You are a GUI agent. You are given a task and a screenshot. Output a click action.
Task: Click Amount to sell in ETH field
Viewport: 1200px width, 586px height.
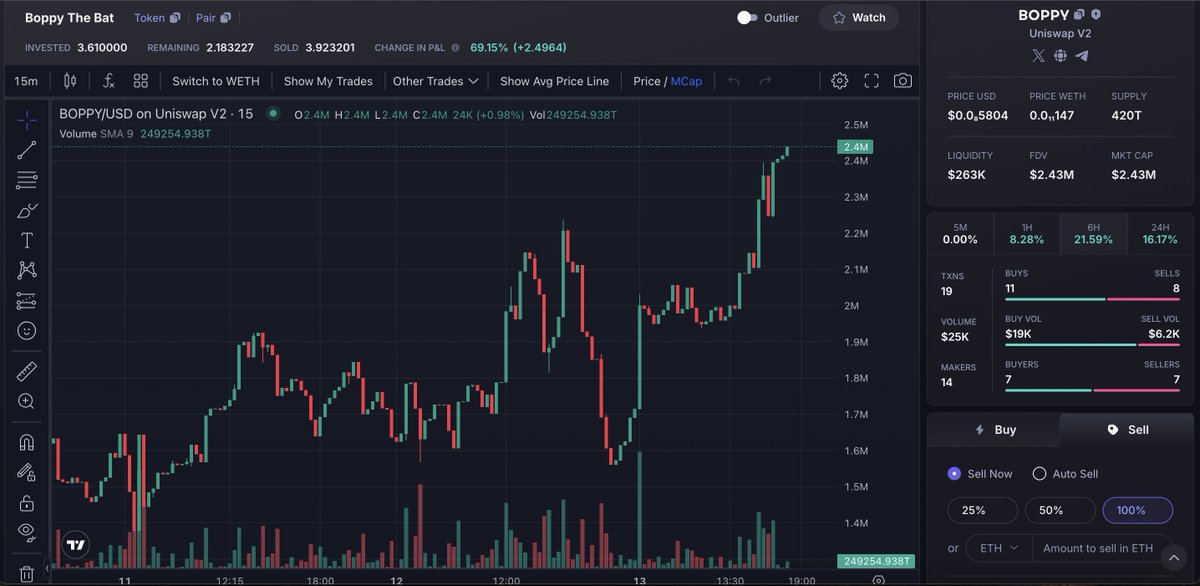point(1102,548)
